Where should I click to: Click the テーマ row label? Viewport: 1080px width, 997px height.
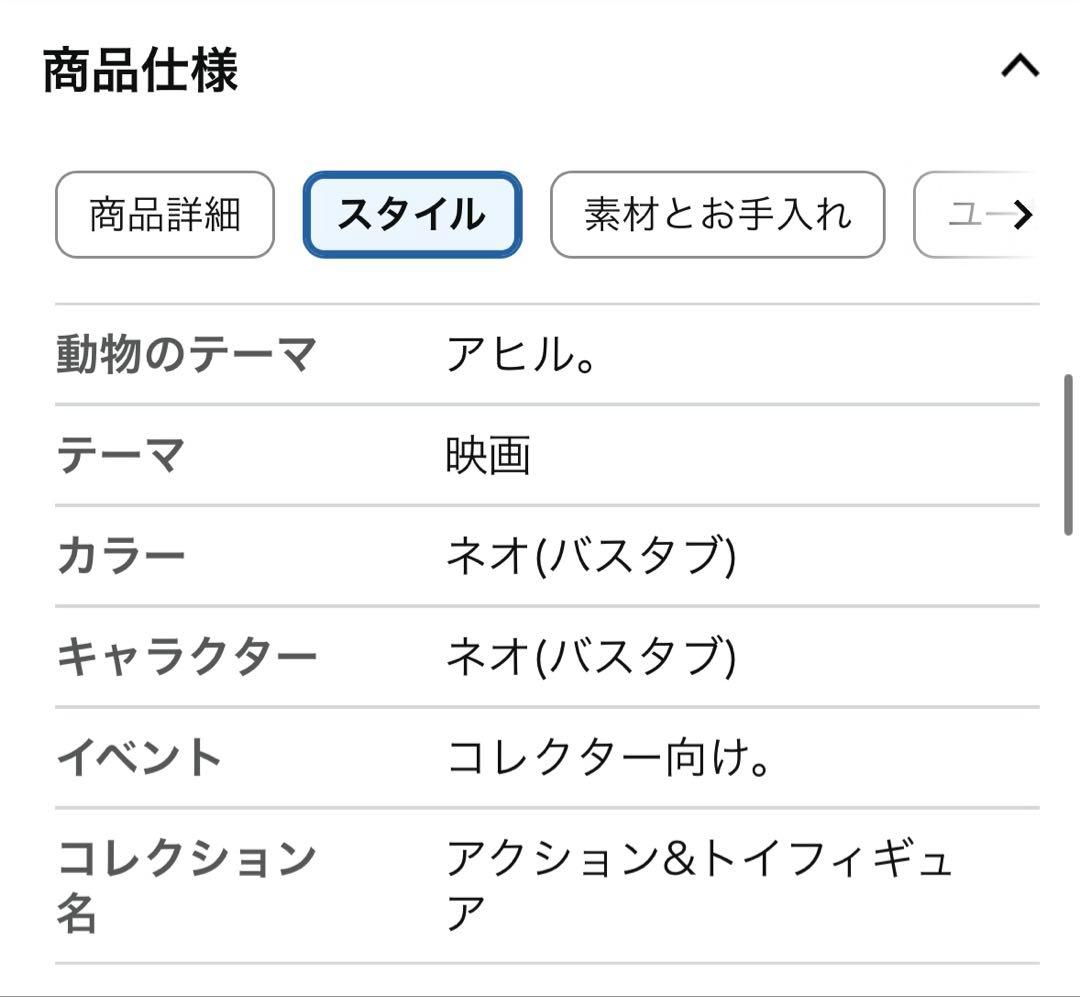[121, 455]
